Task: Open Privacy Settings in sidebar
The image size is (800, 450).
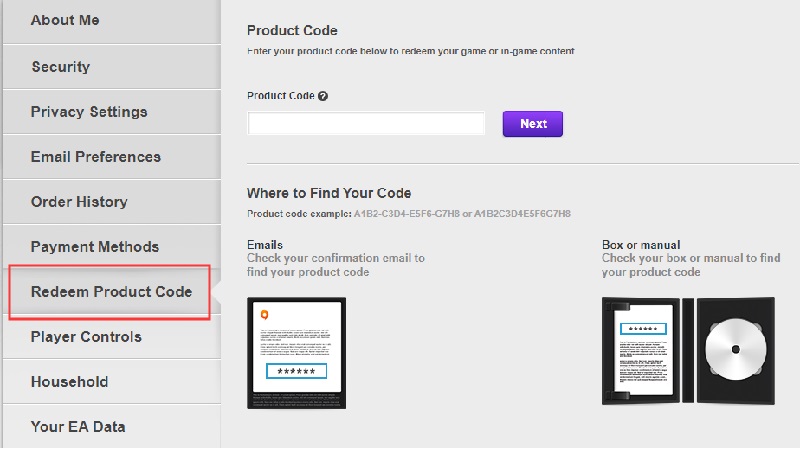Action: coord(89,112)
